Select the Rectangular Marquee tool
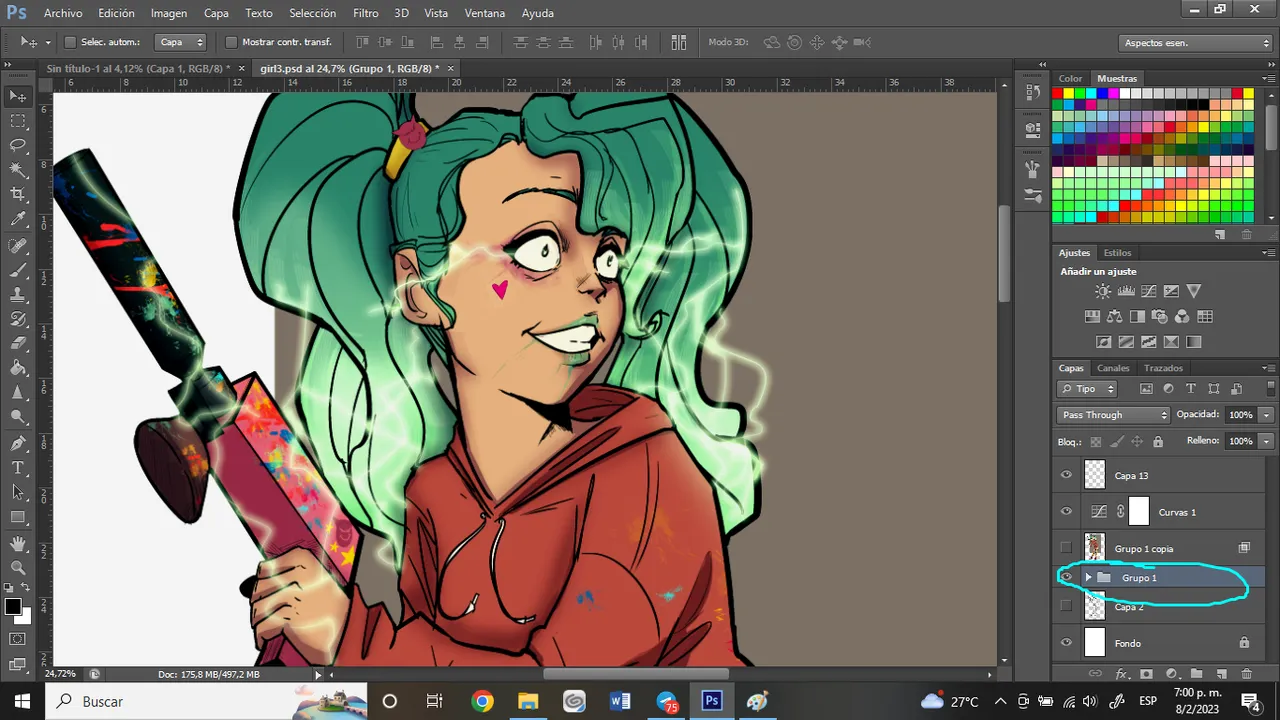 click(x=18, y=121)
